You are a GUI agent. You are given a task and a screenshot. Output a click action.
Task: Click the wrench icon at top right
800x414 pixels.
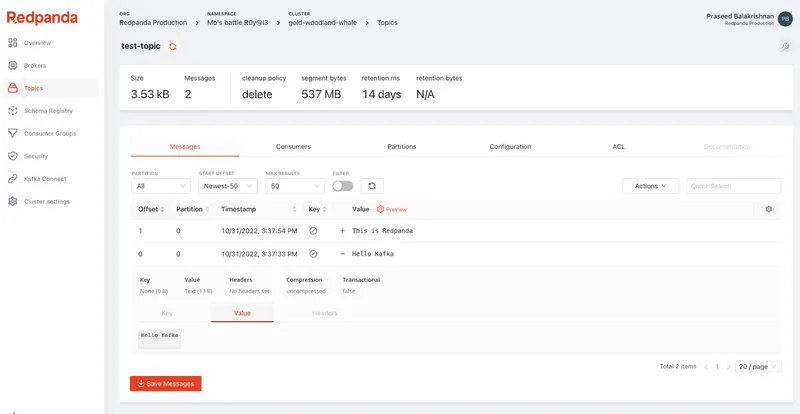785,46
